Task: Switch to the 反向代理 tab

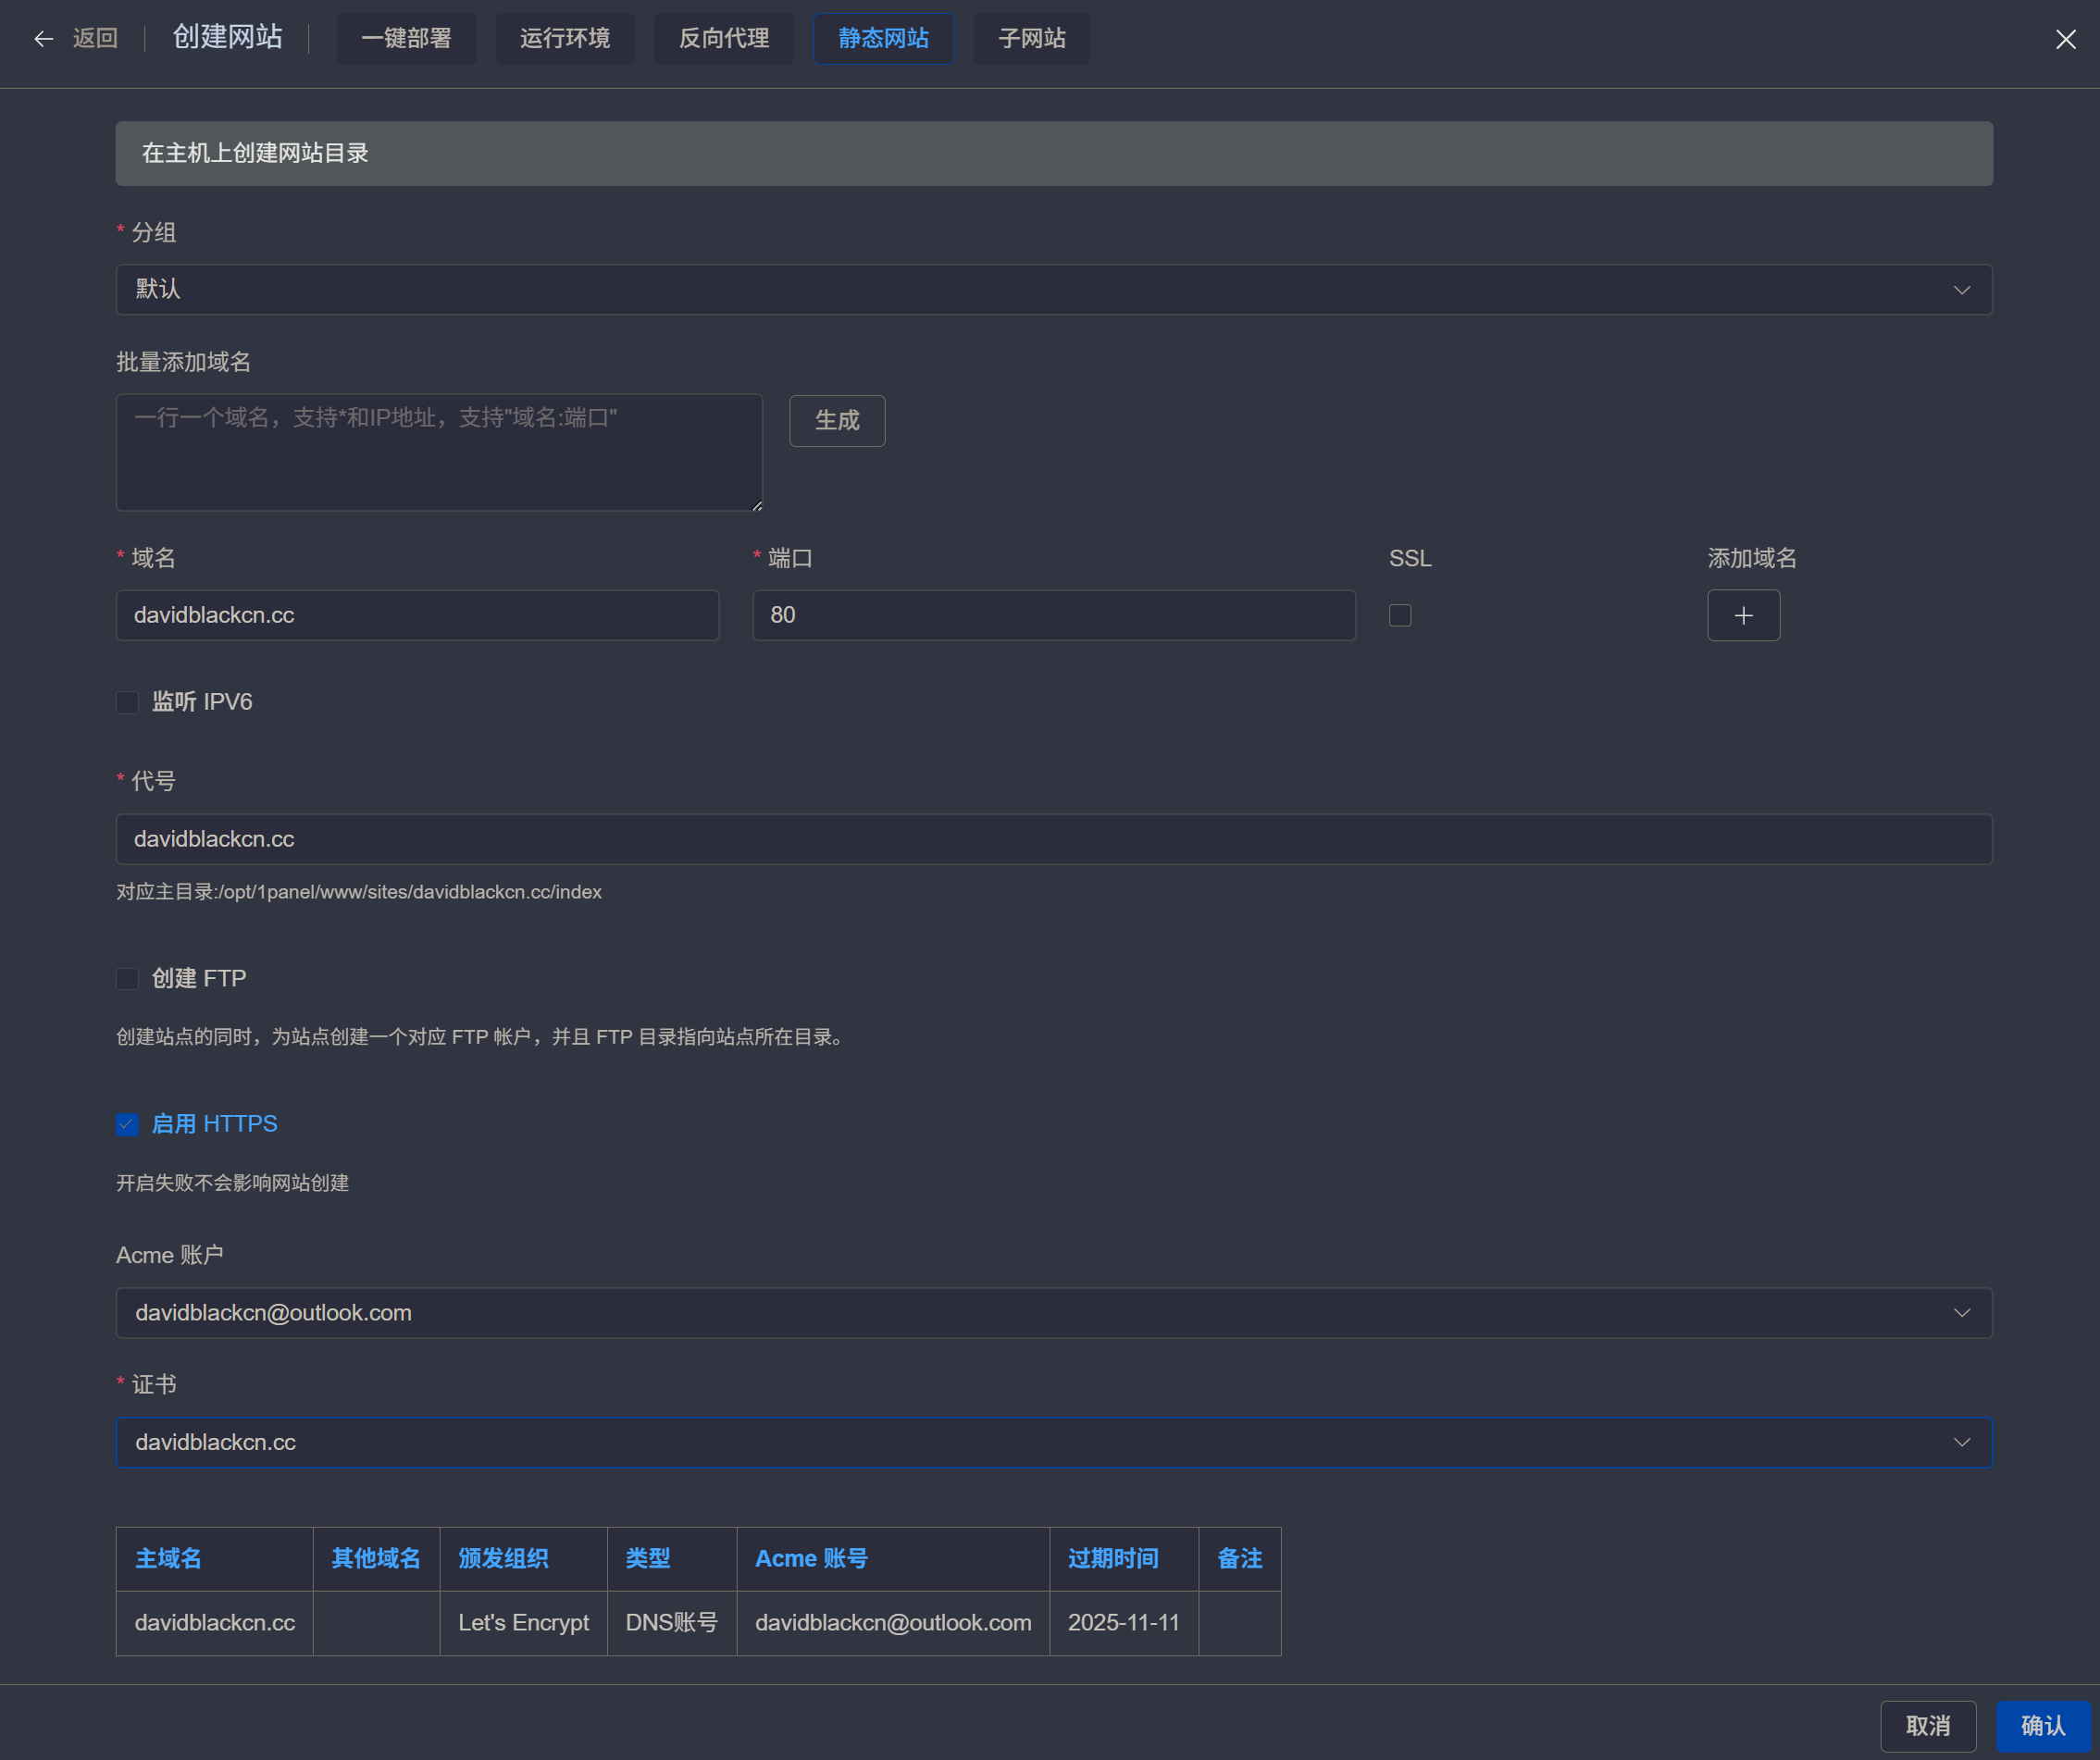Action: [x=723, y=39]
